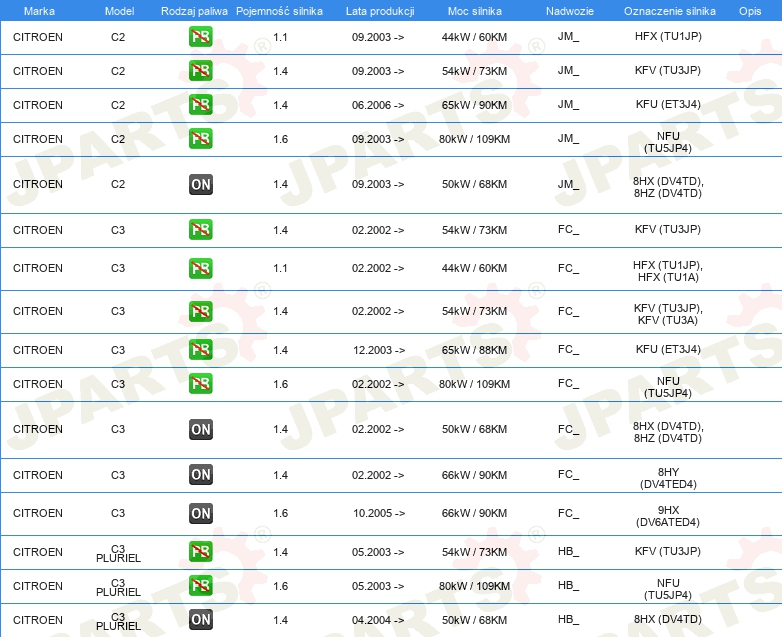Click 66kW / 90KM in the 8HY row
Image resolution: width=782 pixels, height=637 pixels.
click(x=474, y=475)
